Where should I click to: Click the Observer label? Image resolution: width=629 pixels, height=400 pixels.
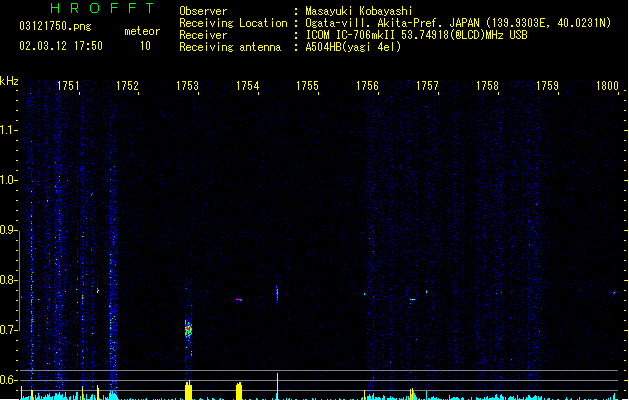point(203,11)
